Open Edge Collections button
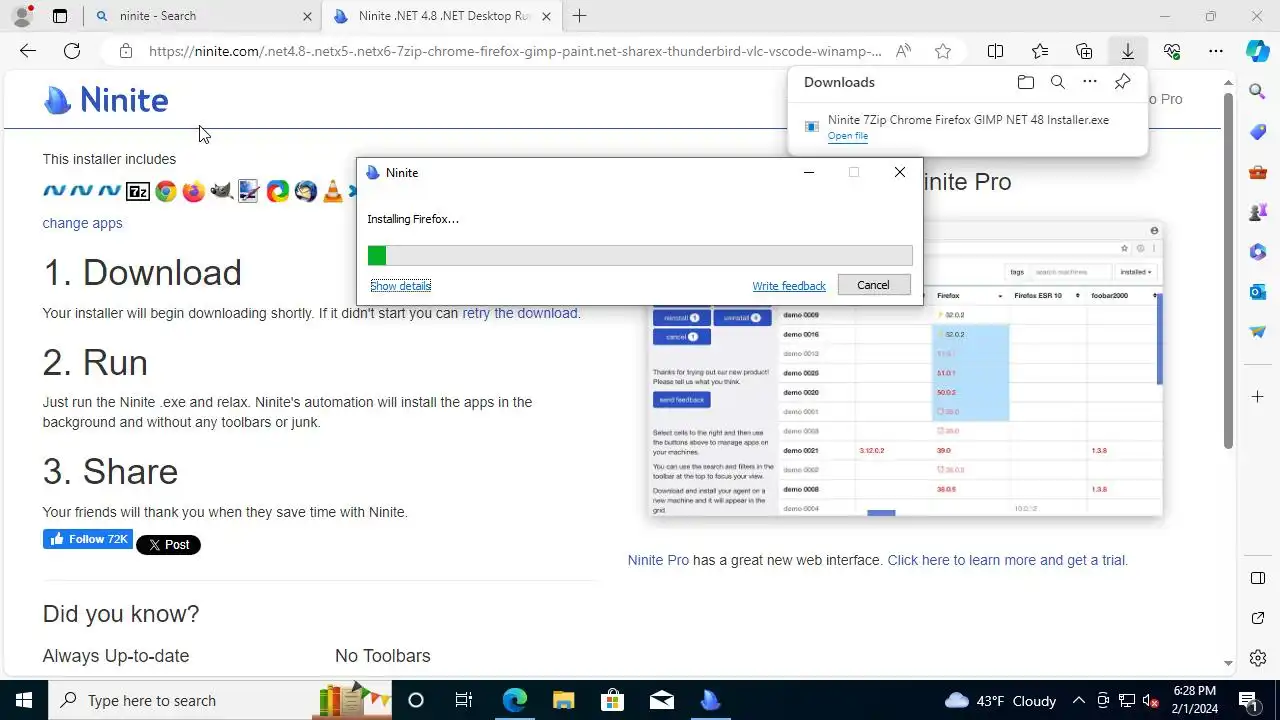Viewport: 1280px width, 720px height. click(1084, 51)
